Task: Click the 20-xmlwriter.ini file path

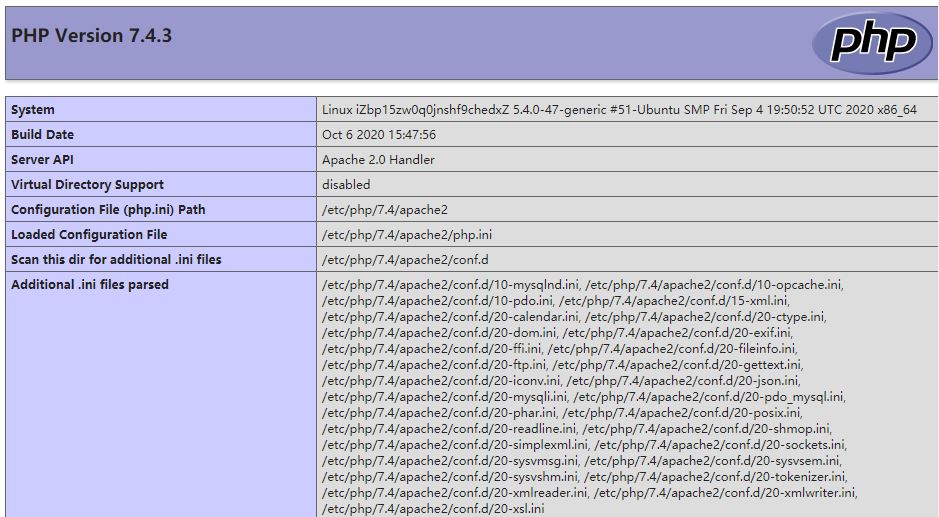Action: pyautogui.click(x=725, y=493)
